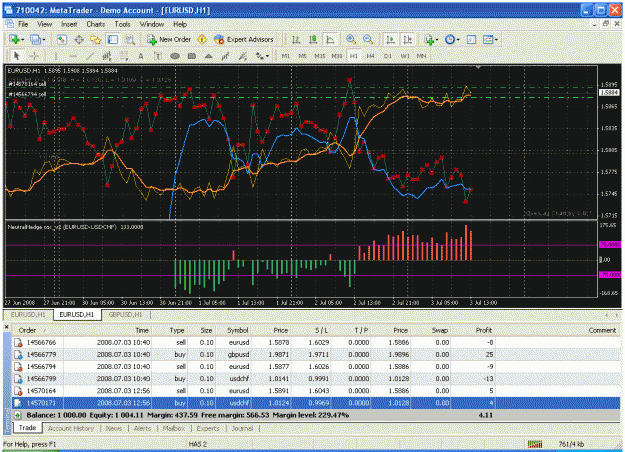Open the Journal terminal tab
The width and height of the screenshot is (625, 452).
(x=242, y=428)
